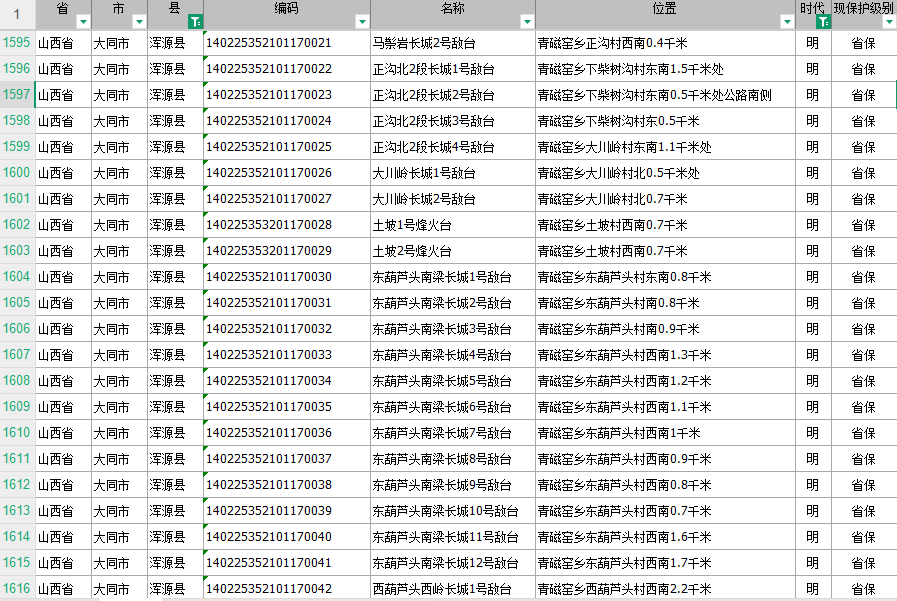Image resolution: width=897 pixels, height=601 pixels.
Task: Select code cell 140225353201170028
Action: click(x=287, y=225)
